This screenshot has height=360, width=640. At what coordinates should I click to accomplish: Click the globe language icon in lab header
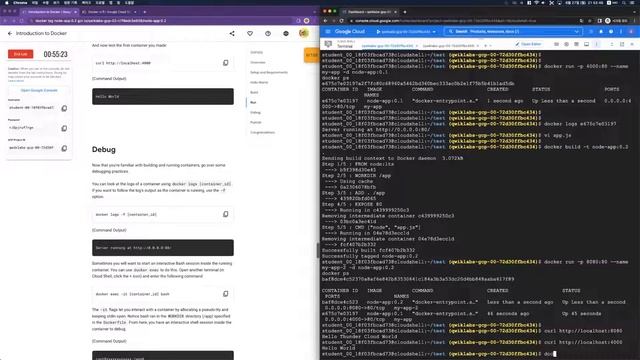(286, 33)
